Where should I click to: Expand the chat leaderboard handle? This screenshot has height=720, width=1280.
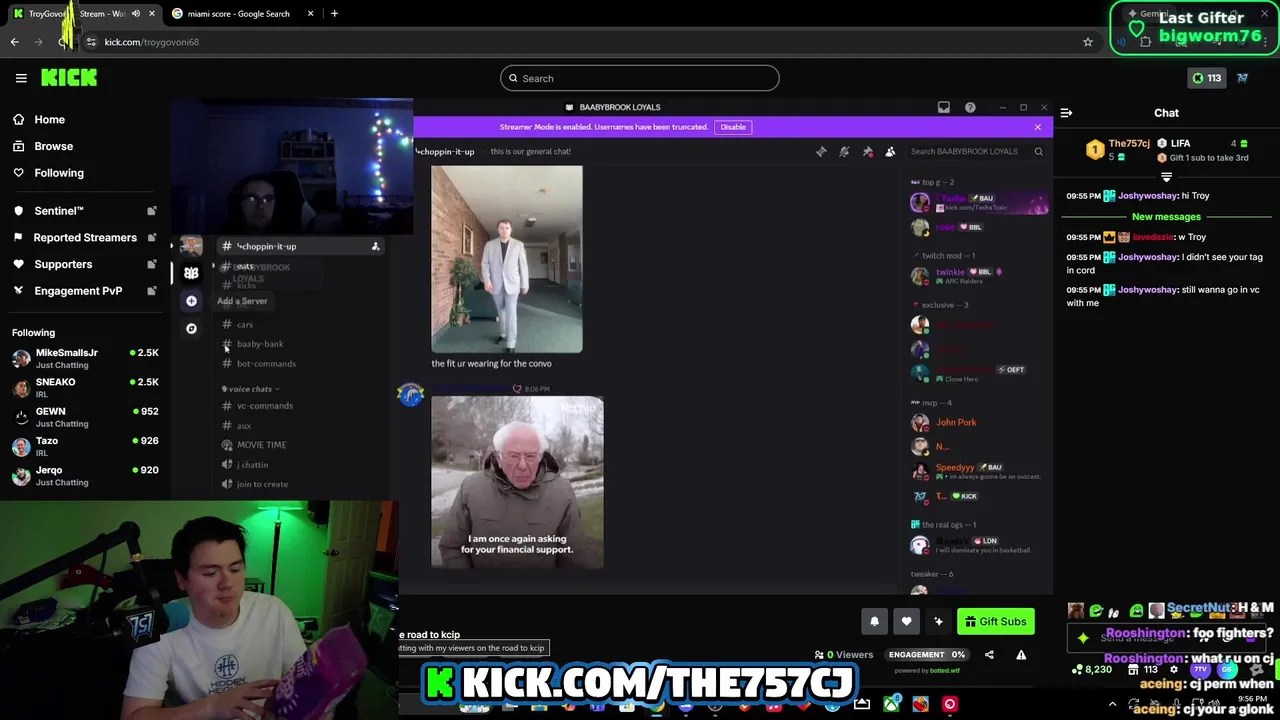click(x=1166, y=177)
